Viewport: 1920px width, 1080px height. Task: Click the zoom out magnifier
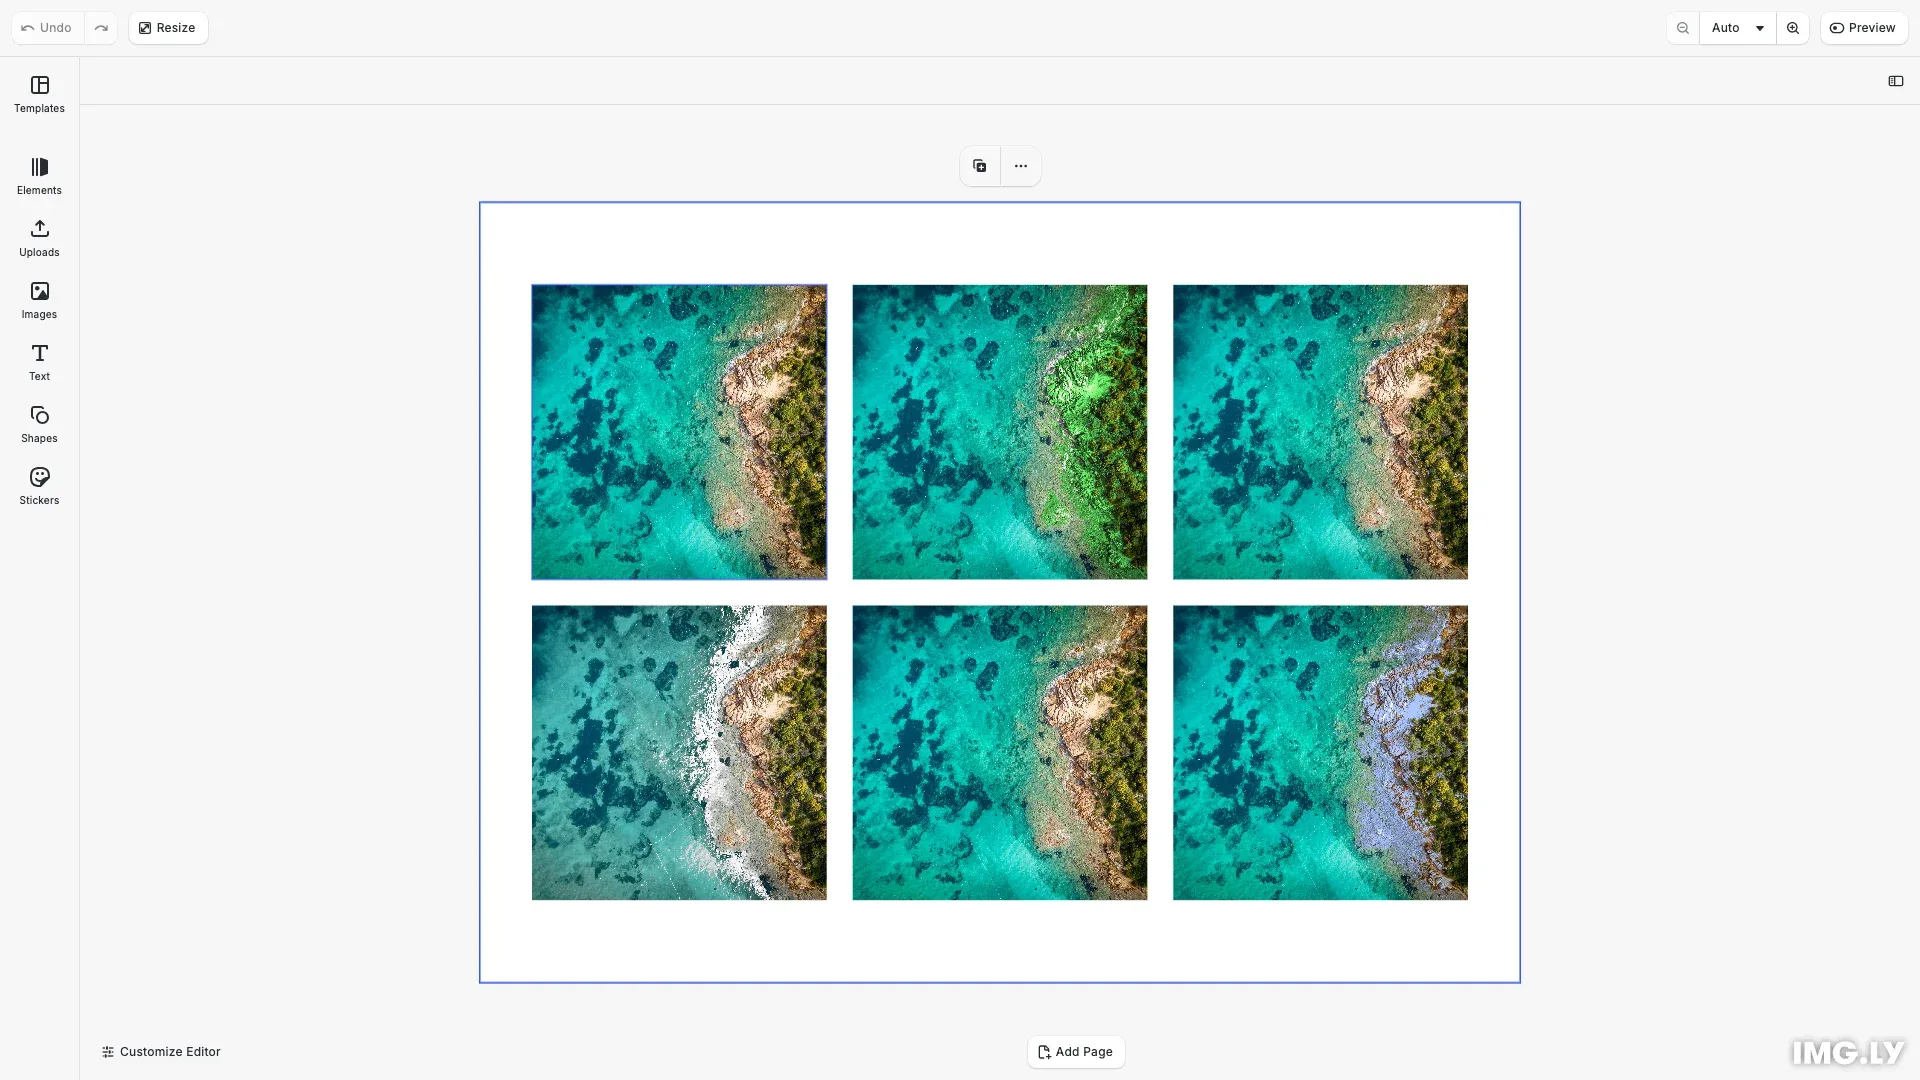tap(1683, 28)
